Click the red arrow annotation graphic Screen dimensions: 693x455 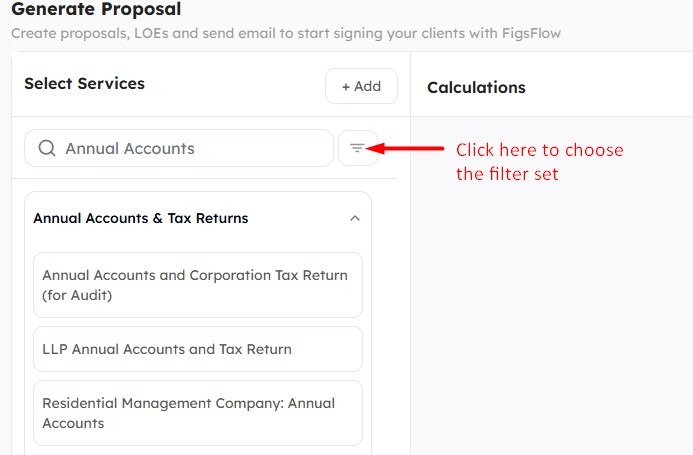(x=405, y=148)
